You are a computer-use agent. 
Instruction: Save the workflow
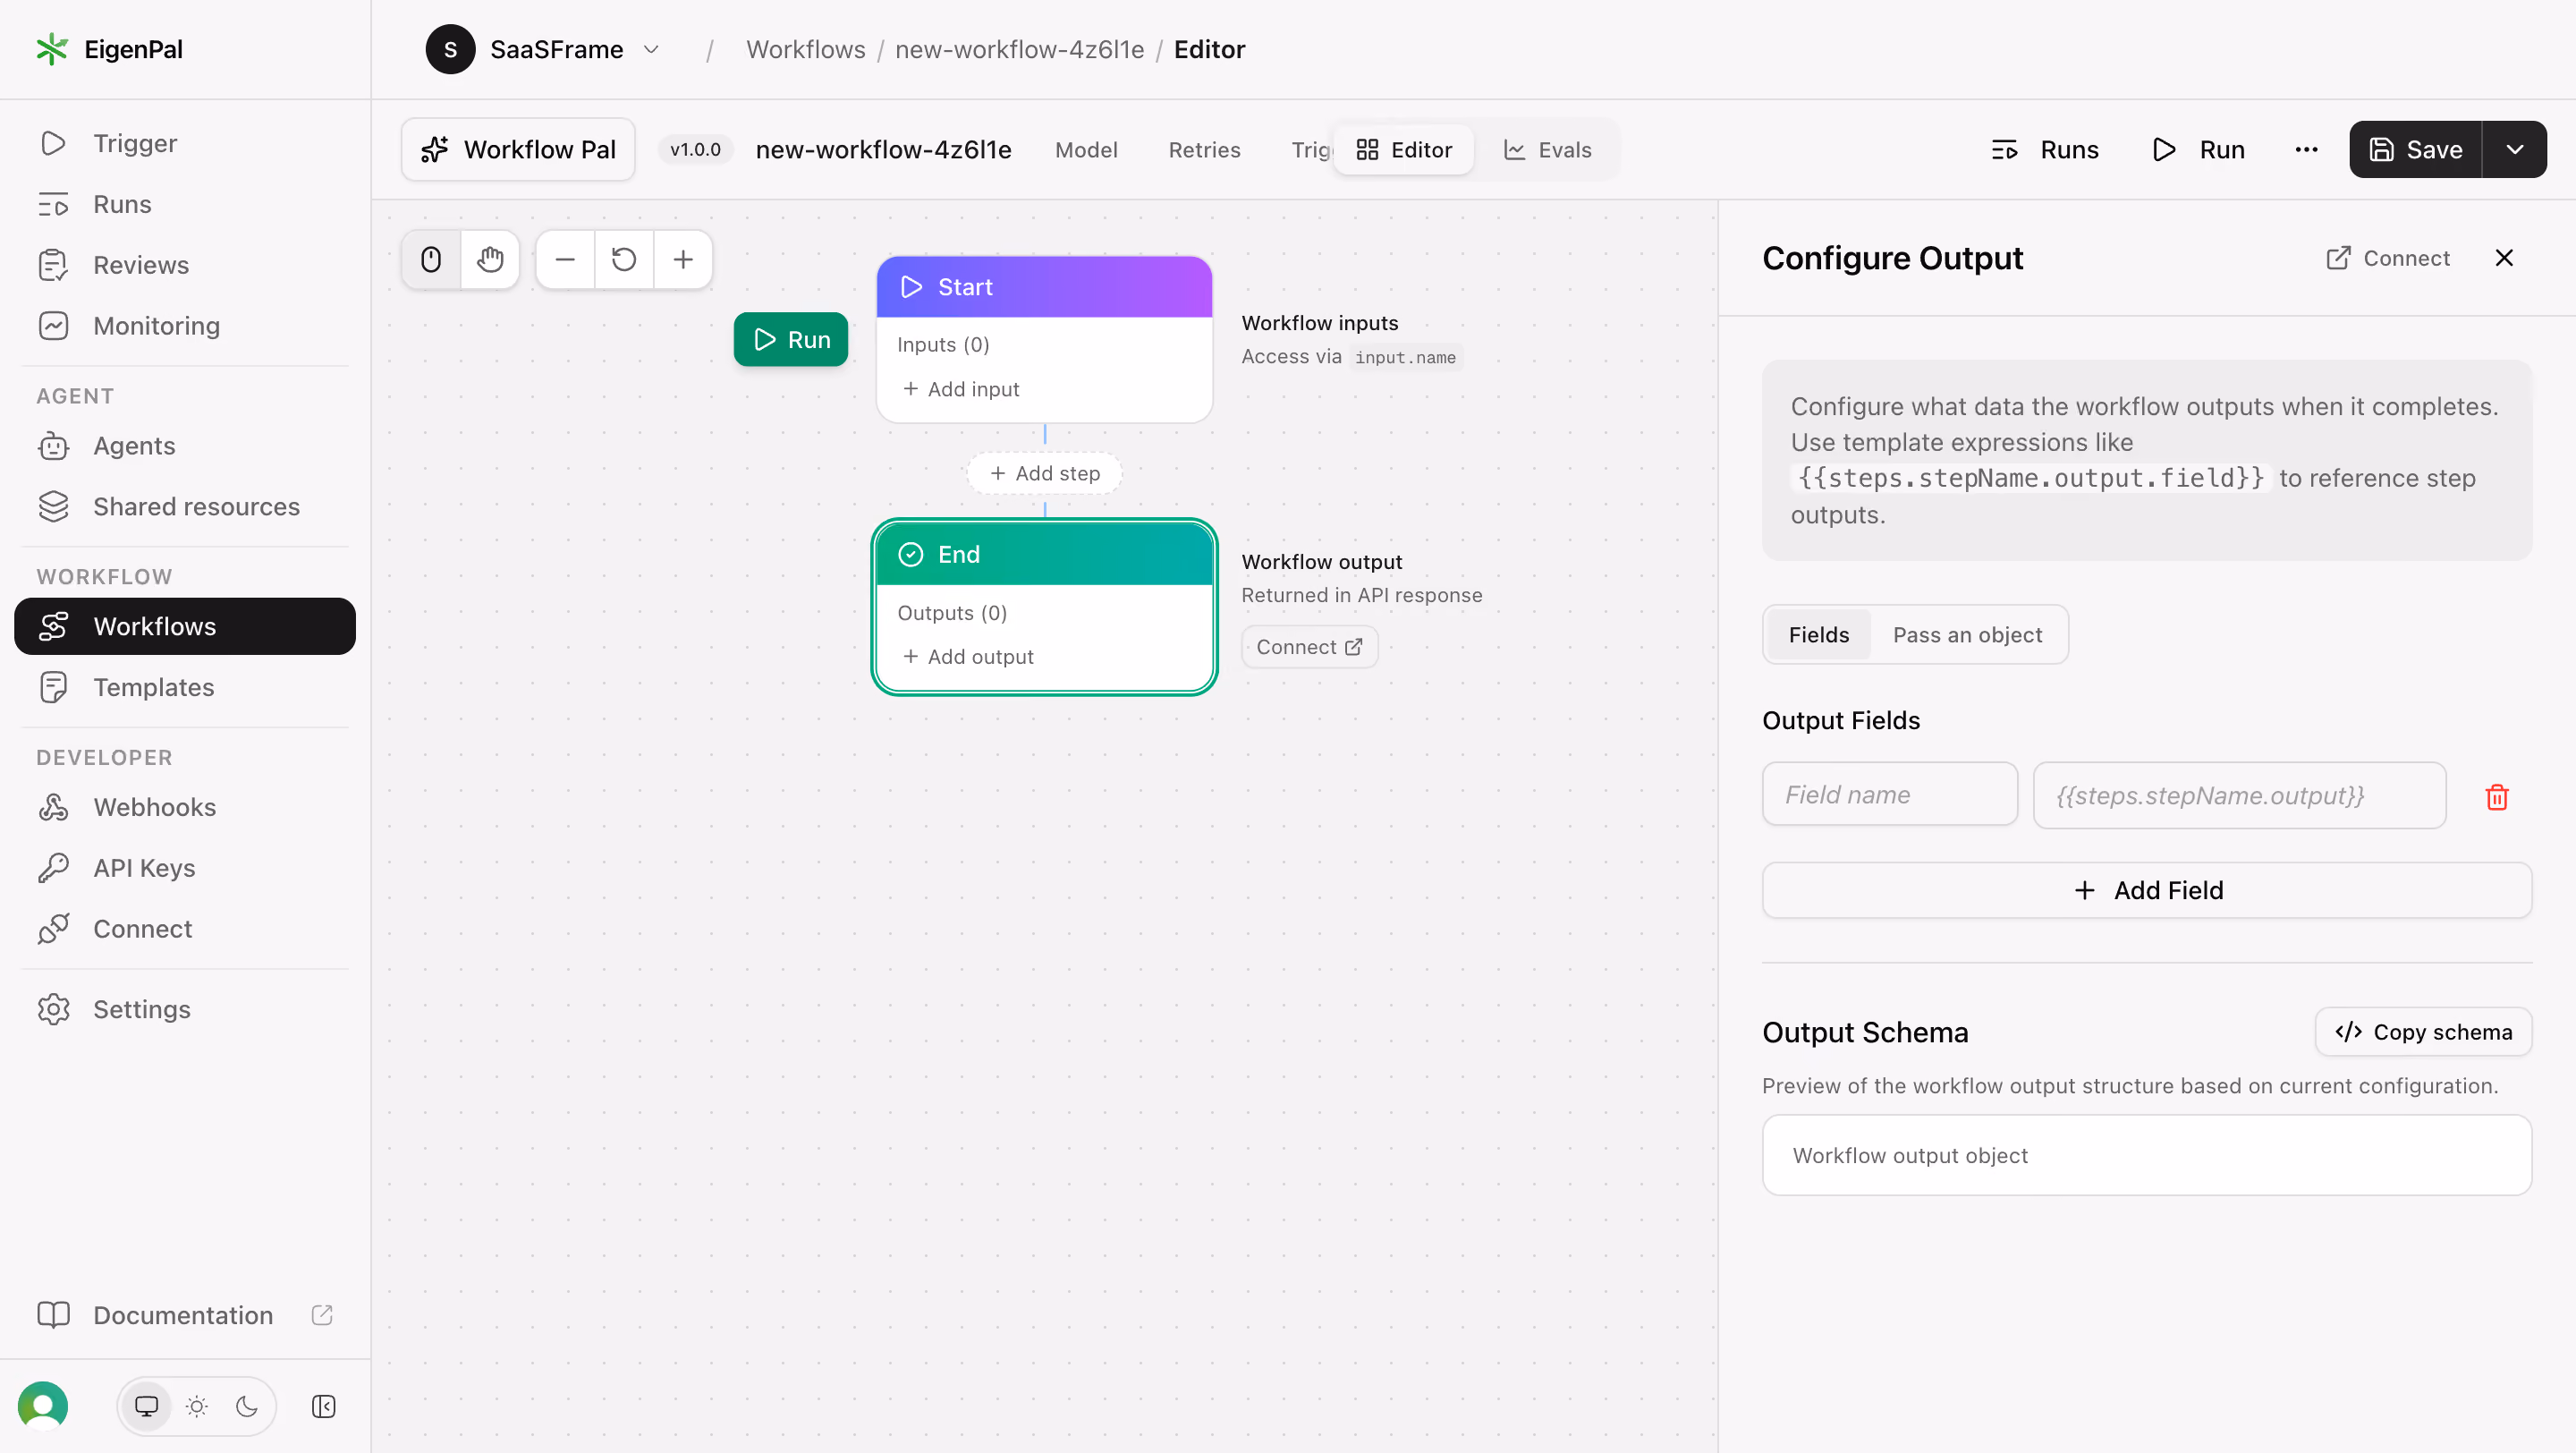tap(2415, 149)
